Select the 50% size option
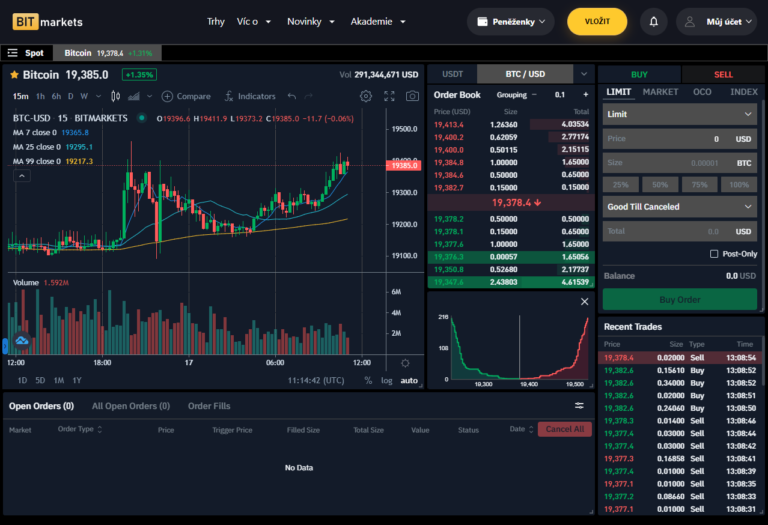 (660, 185)
